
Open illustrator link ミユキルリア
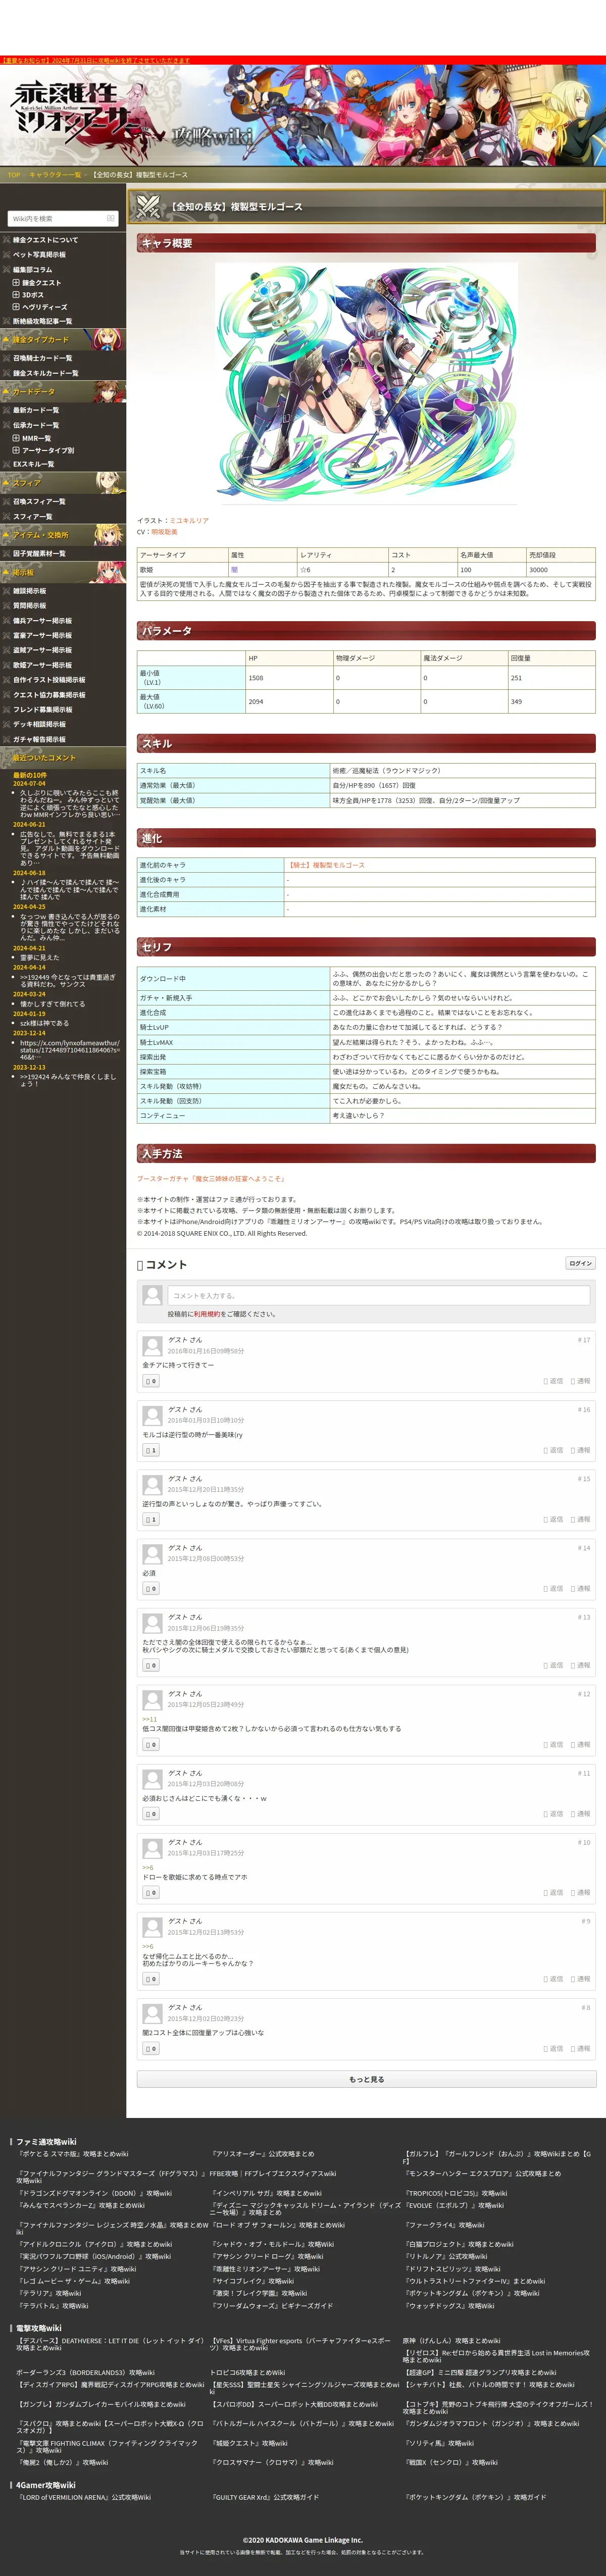point(189,520)
